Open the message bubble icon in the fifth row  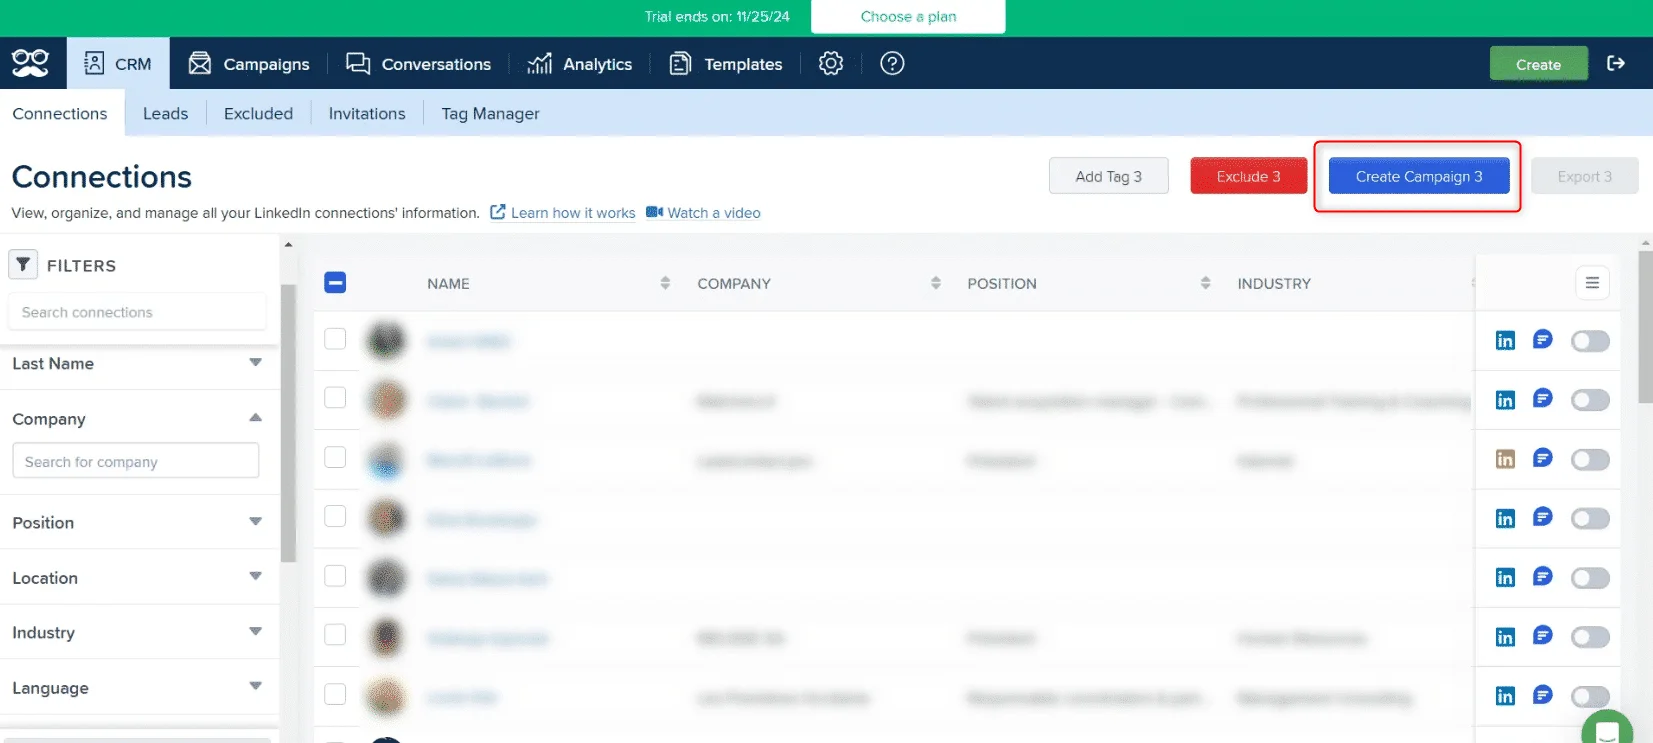tap(1543, 576)
